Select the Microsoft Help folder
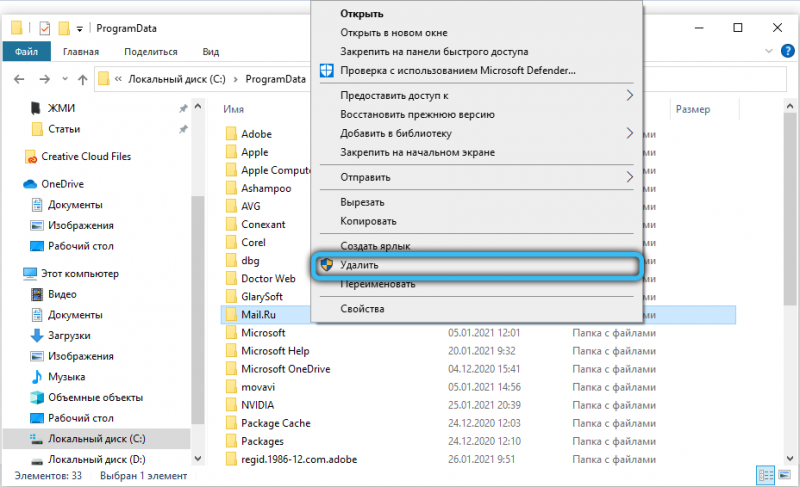 pyautogui.click(x=275, y=351)
